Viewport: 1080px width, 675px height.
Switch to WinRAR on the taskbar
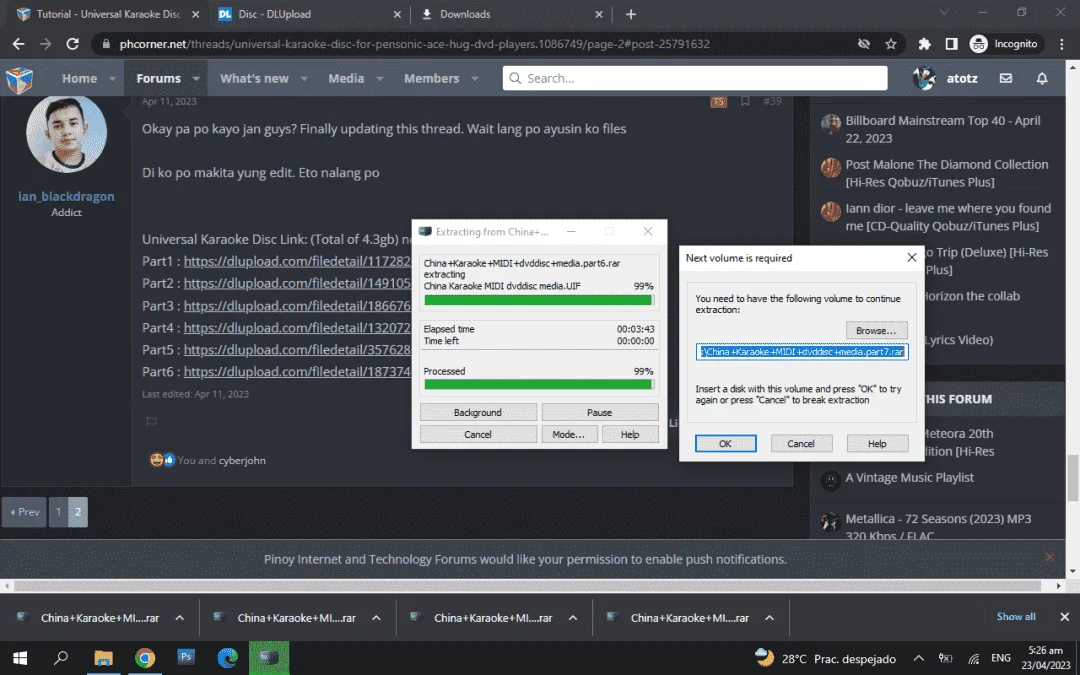[x=269, y=658]
